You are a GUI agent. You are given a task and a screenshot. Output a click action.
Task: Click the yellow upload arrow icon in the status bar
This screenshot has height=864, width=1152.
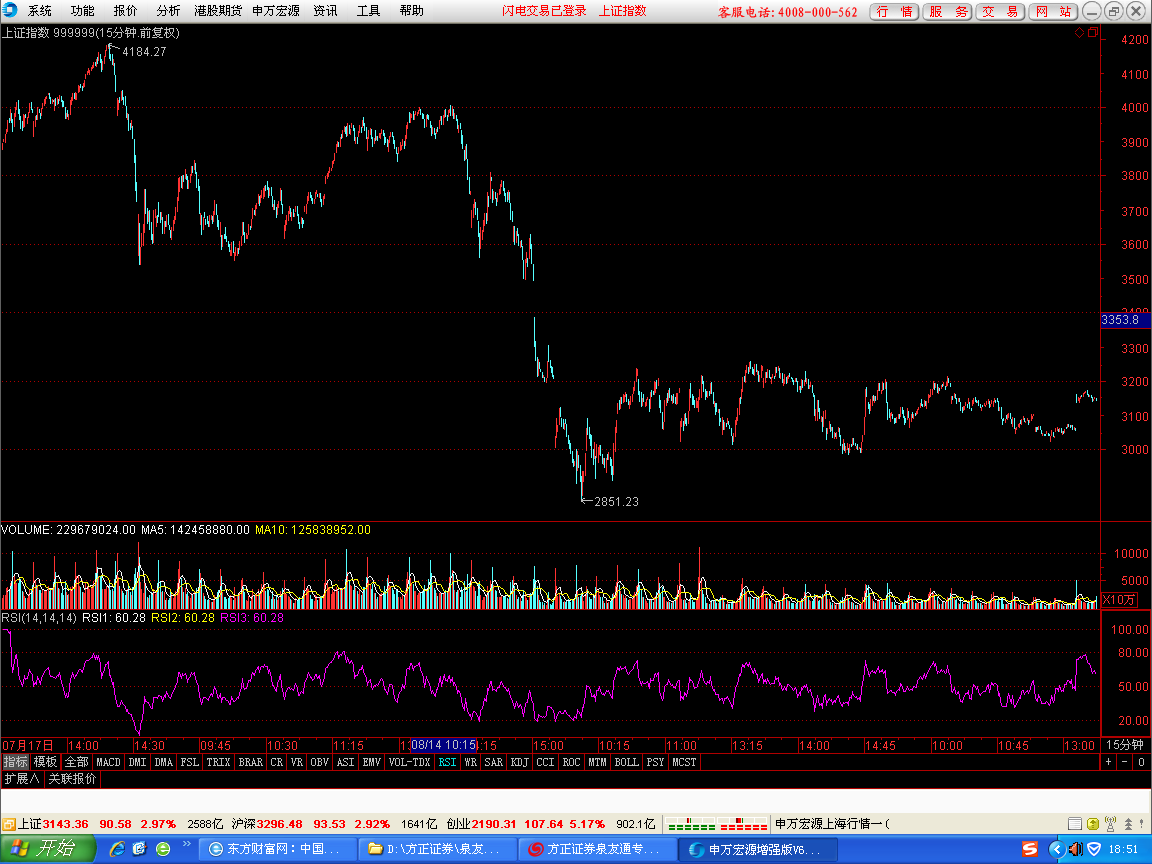click(1093, 824)
